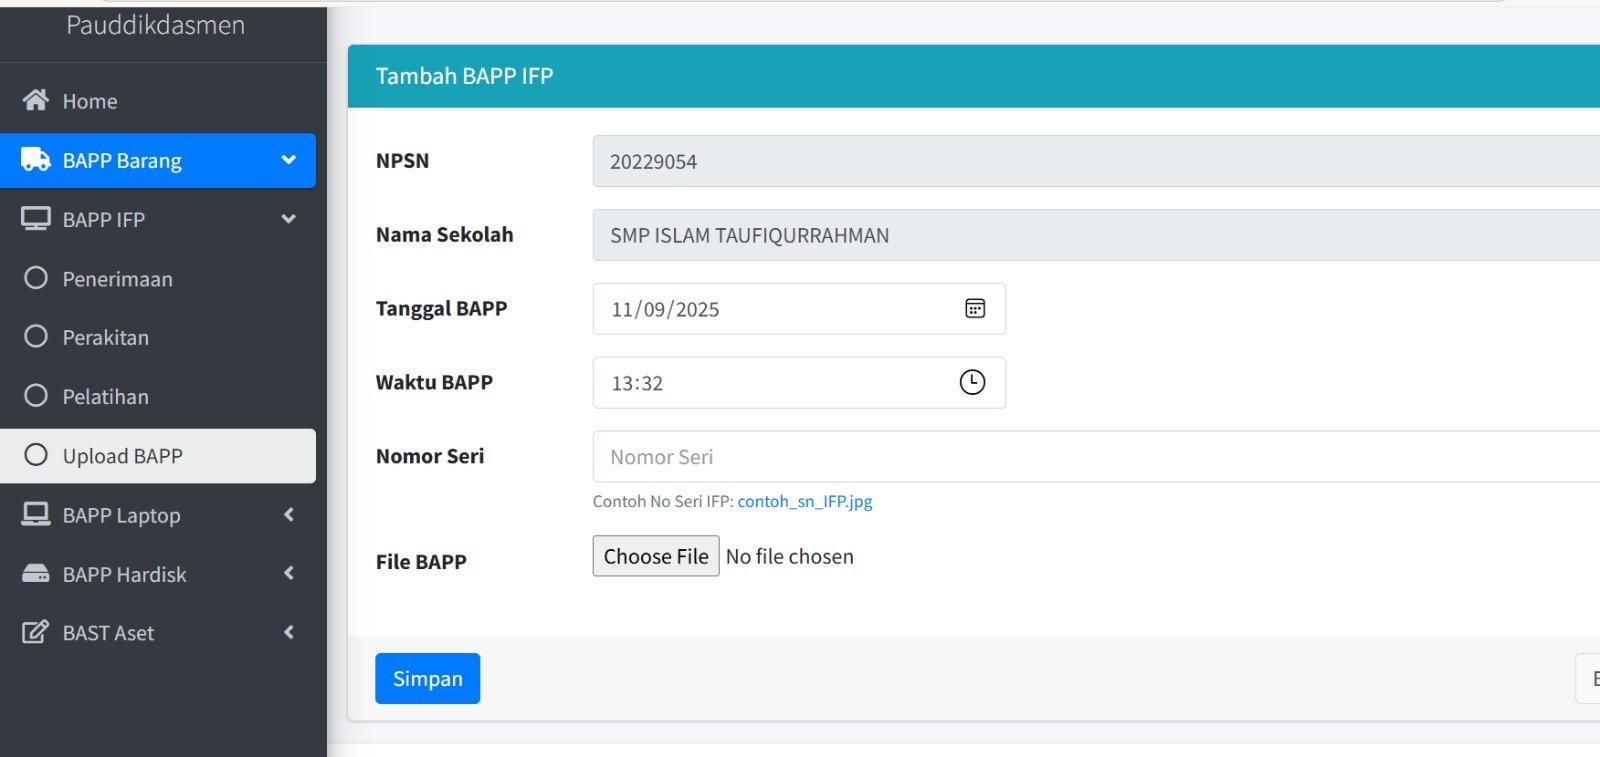Click the Home house icon
This screenshot has height=757, width=1600.
coord(36,100)
